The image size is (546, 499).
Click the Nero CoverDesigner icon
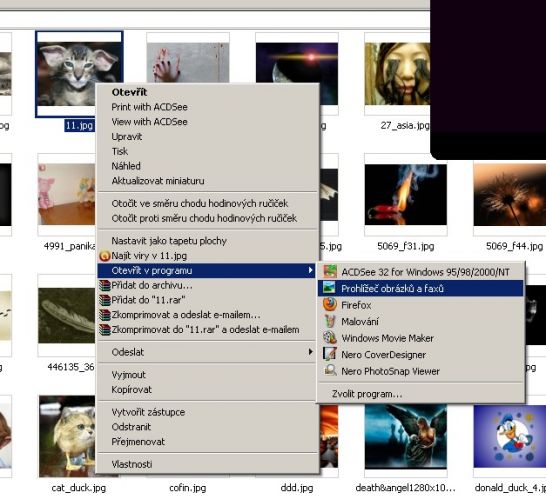329,354
